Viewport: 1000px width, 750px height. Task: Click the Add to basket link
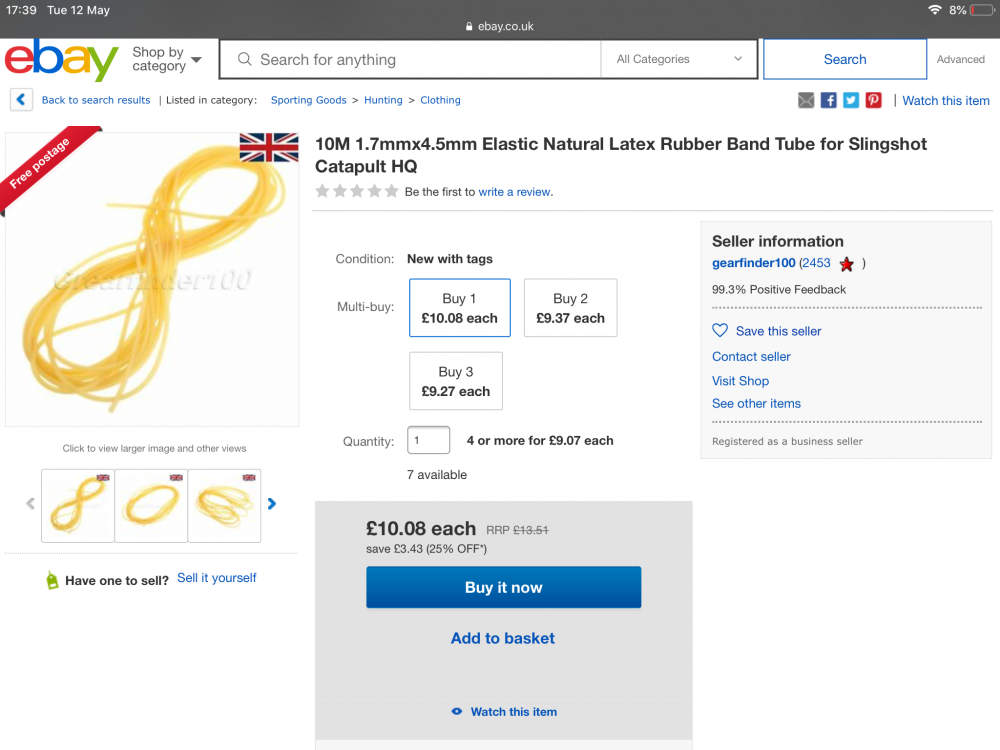pyautogui.click(x=503, y=638)
